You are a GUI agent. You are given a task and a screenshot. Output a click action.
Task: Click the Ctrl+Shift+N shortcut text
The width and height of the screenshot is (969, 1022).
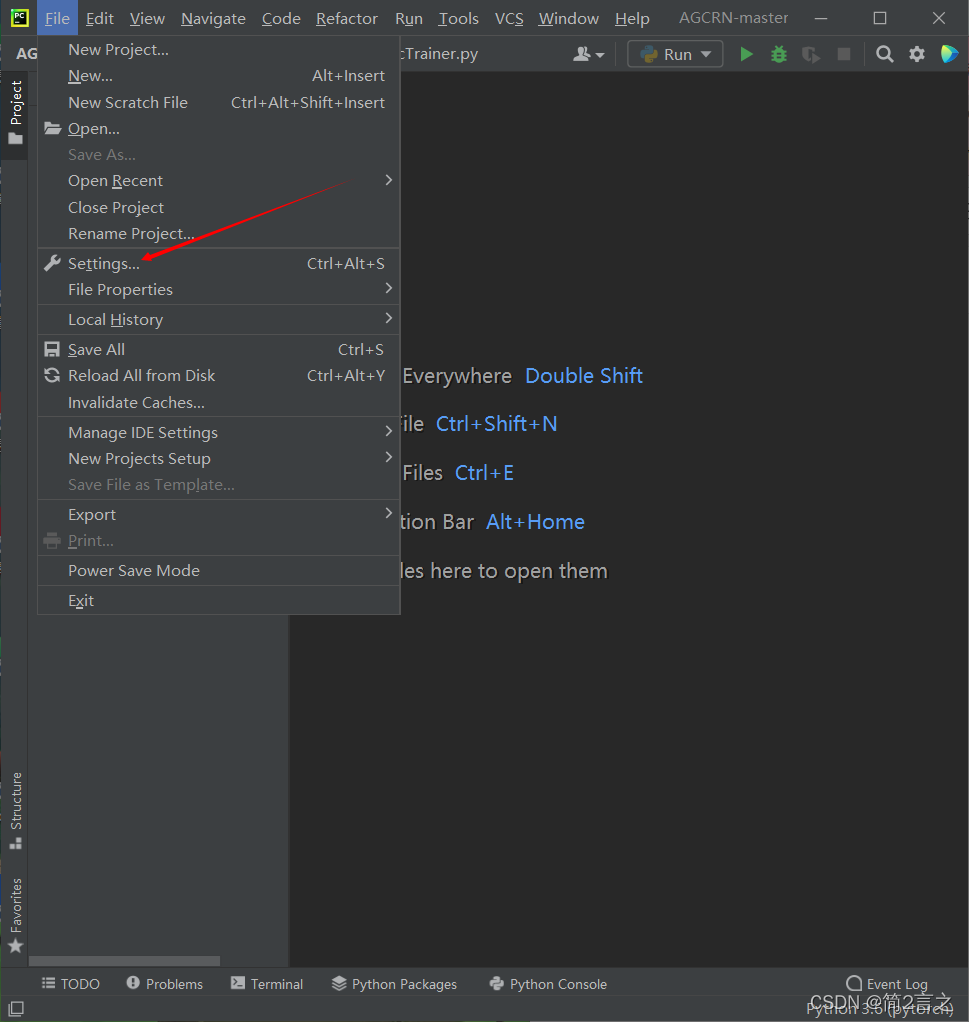(497, 424)
